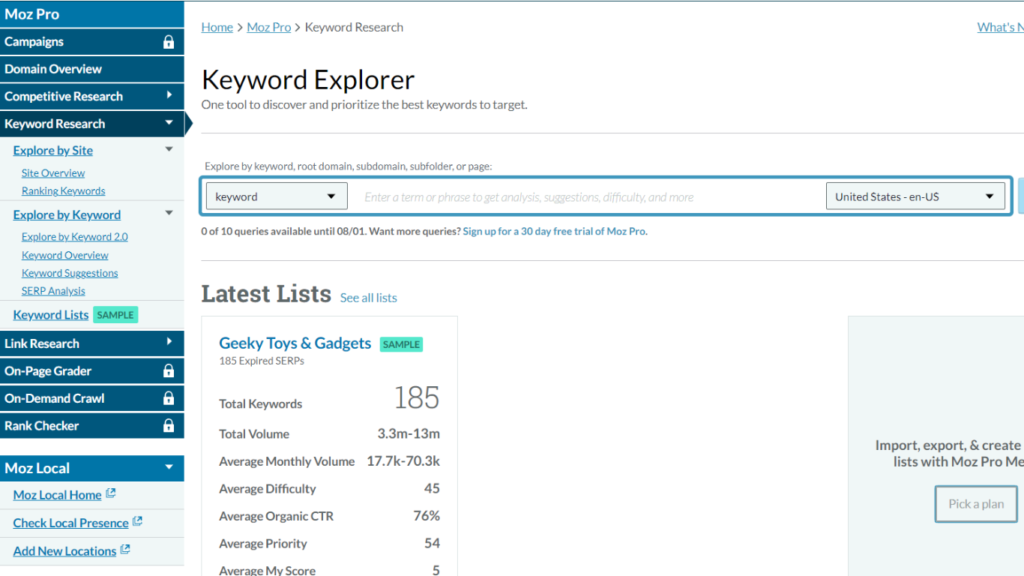1024x576 pixels.
Task: Open the Keyword Lists link
Action: [50, 315]
